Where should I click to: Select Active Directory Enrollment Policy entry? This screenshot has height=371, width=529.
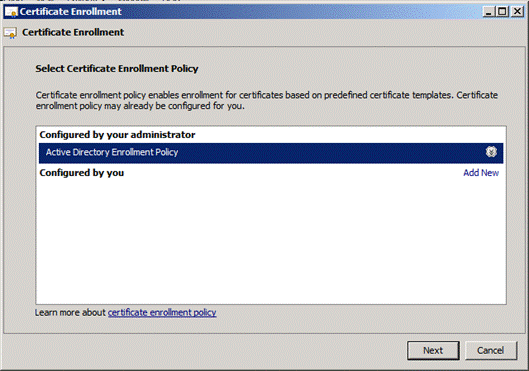click(271, 153)
